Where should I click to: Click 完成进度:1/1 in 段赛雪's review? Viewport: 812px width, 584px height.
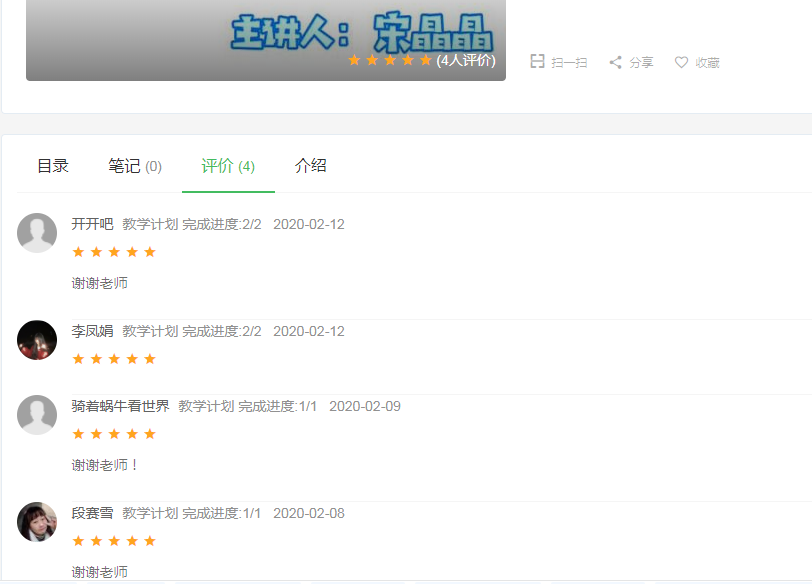coord(222,513)
